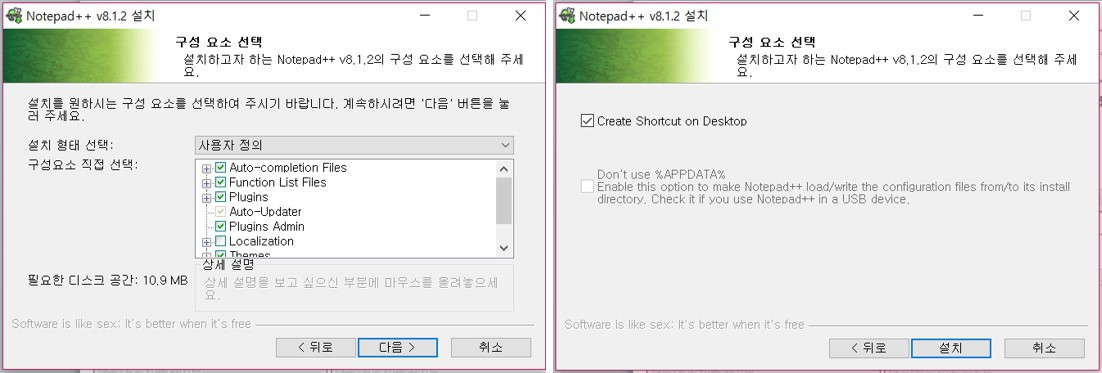This screenshot has width=1102, height=373.
Task: Toggle Auto-completion Files checkbox
Action: point(220,168)
